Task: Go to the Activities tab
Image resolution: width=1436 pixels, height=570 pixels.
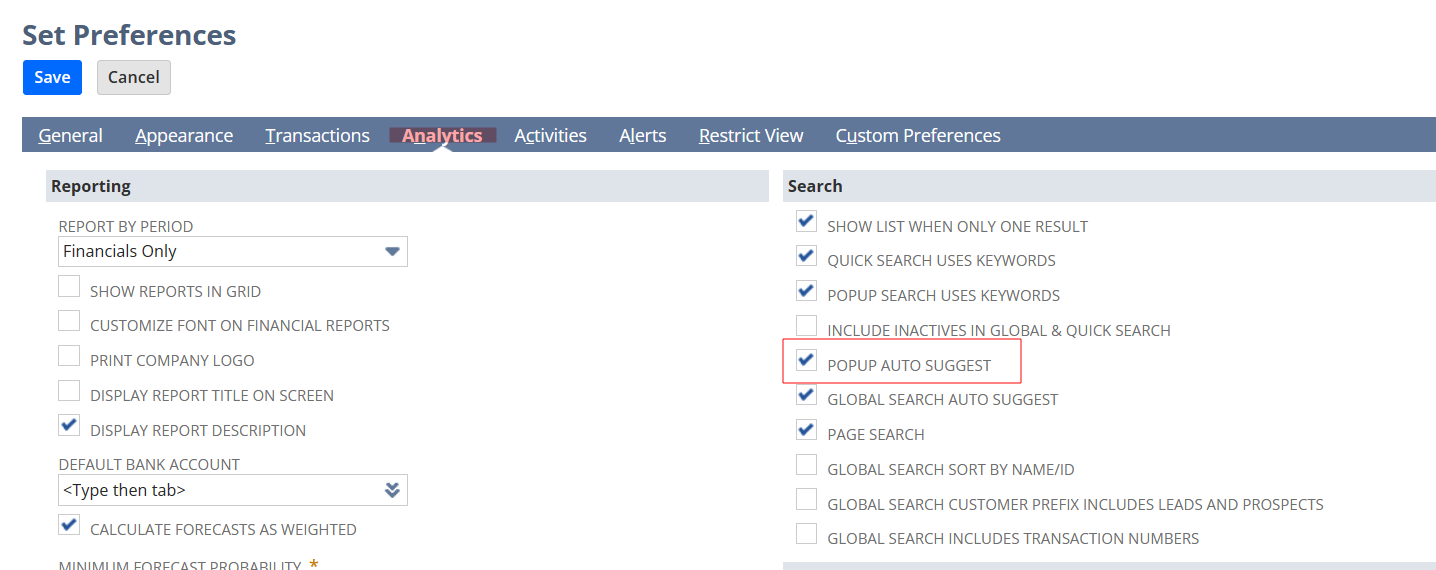Action: coord(550,135)
